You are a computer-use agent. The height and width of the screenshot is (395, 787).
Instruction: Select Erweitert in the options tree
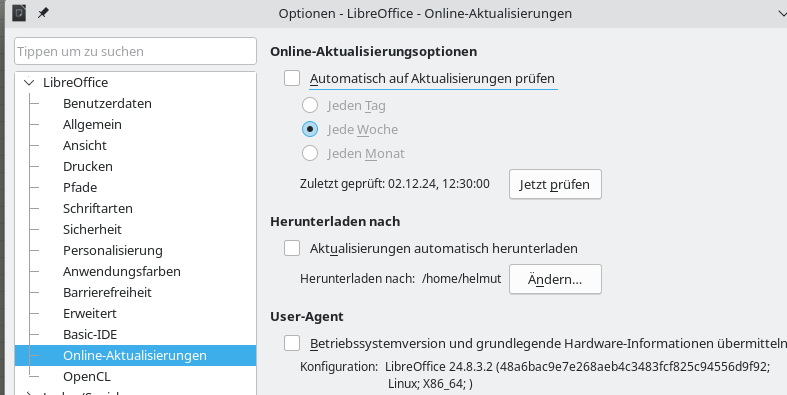89,314
